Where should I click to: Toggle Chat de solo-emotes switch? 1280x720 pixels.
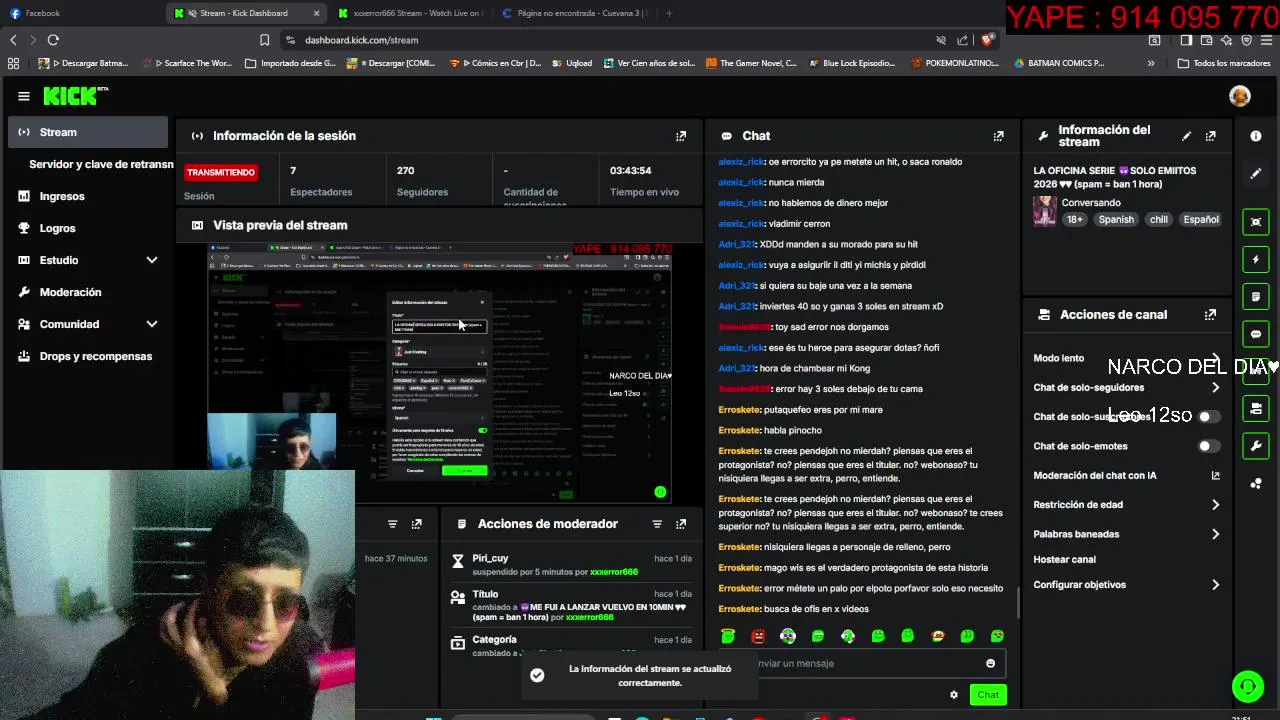1209,446
